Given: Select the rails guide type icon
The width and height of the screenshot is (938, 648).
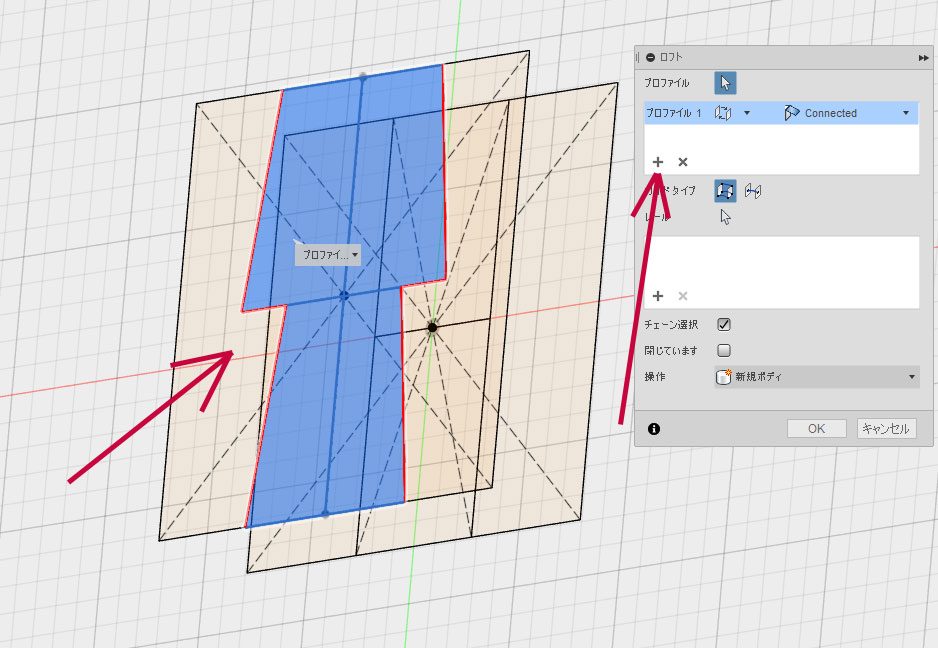Looking at the screenshot, I should coord(725,190).
